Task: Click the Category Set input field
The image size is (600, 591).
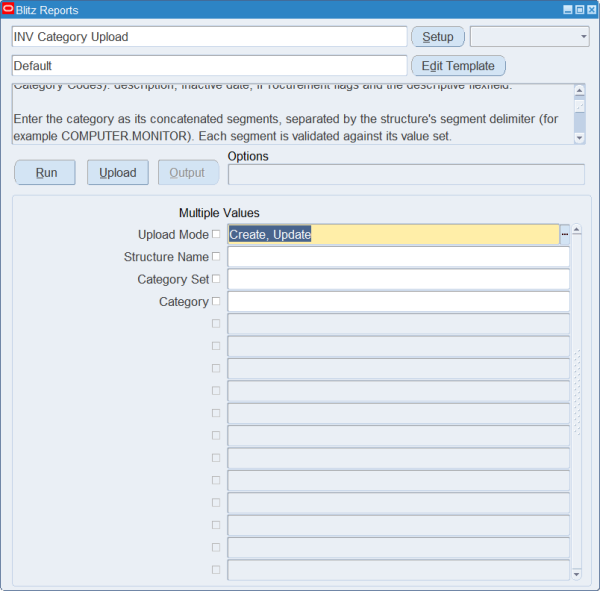Action: point(398,279)
